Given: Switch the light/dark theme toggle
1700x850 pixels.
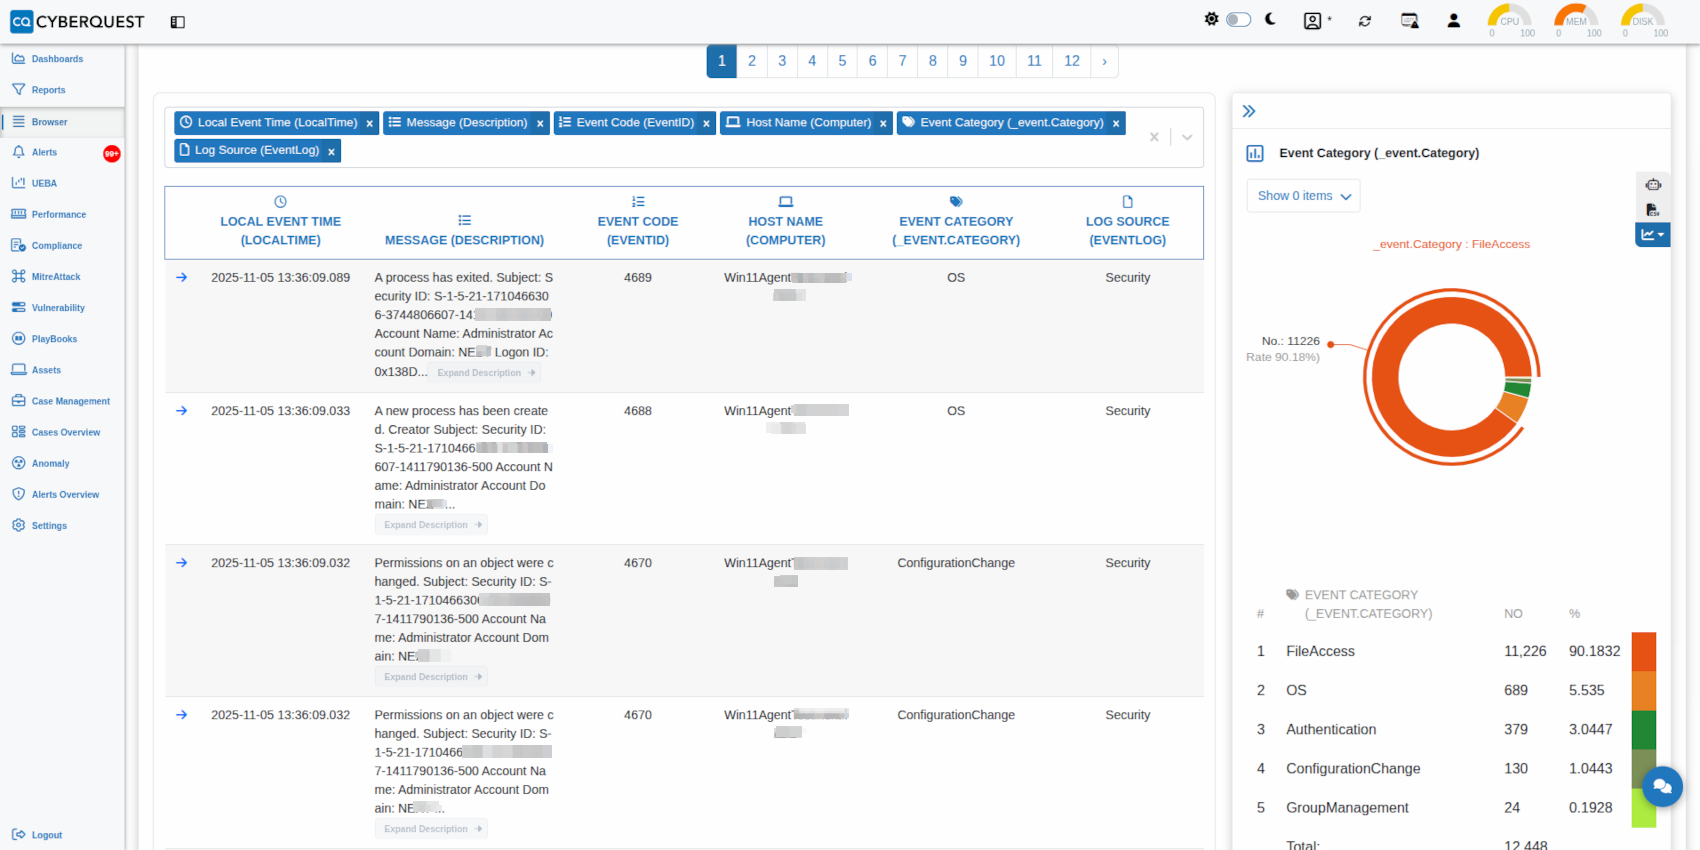Looking at the screenshot, I should point(1238,19).
